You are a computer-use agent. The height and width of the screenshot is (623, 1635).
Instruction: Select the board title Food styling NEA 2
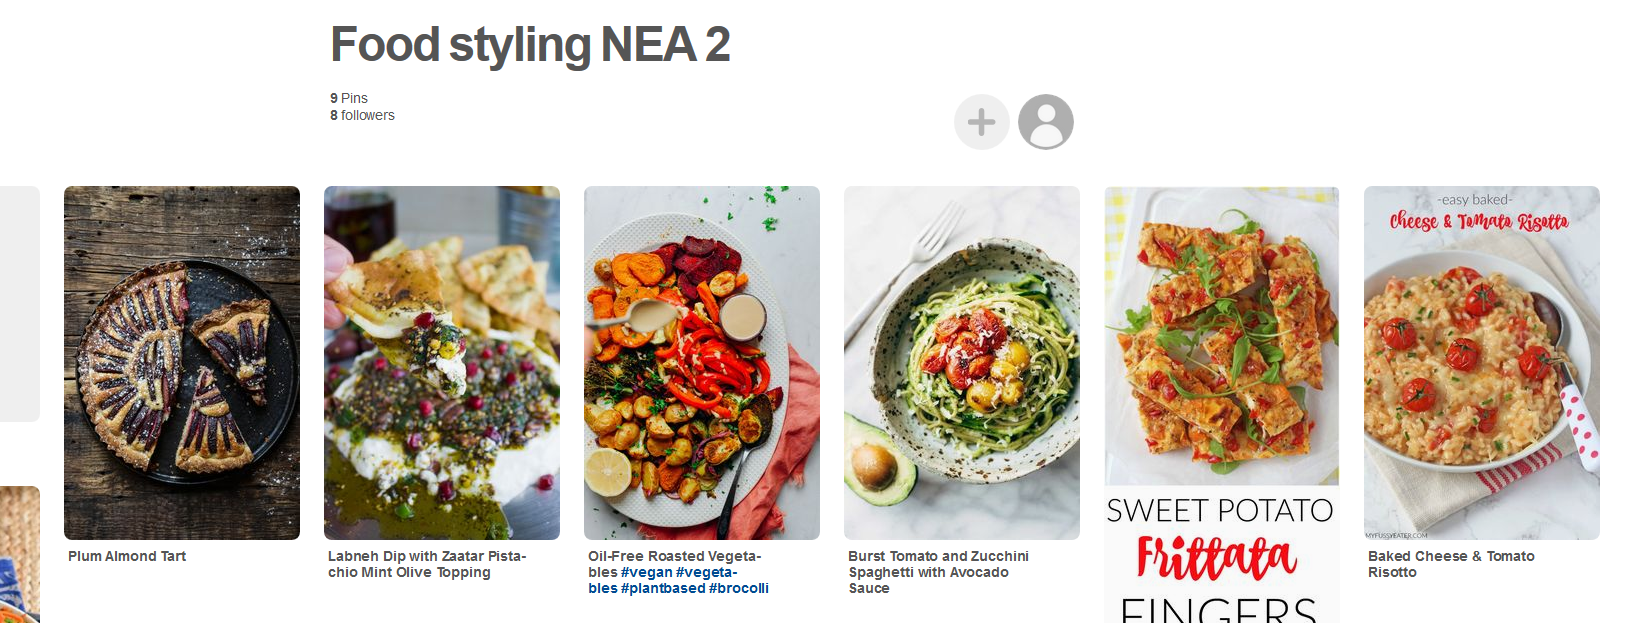pyautogui.click(x=530, y=44)
